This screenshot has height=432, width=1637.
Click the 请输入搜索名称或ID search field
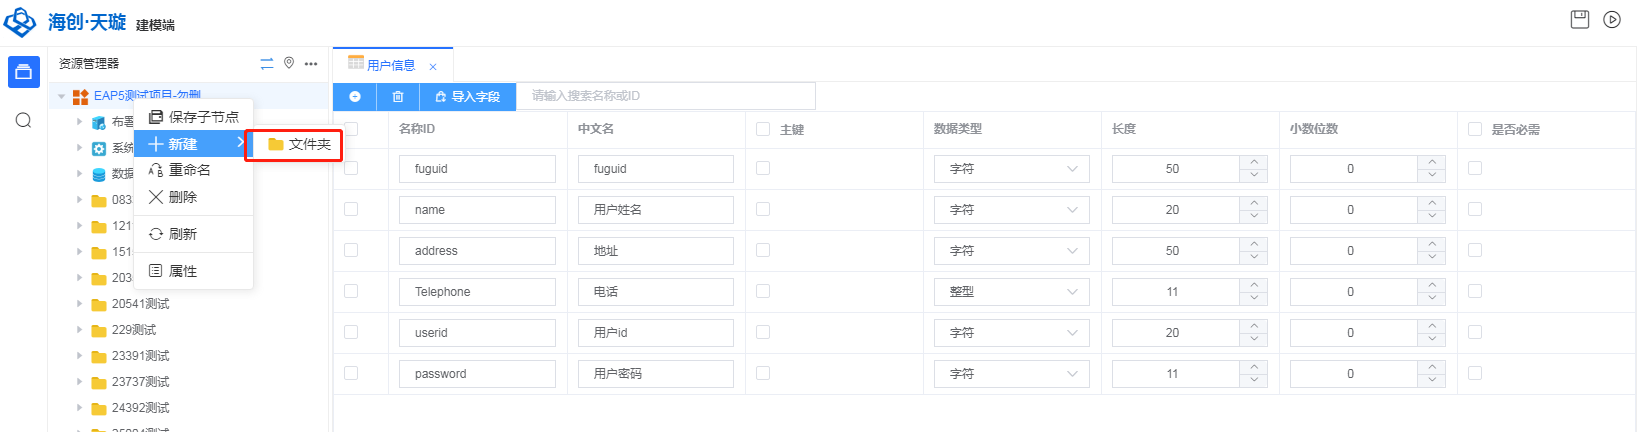pos(665,97)
